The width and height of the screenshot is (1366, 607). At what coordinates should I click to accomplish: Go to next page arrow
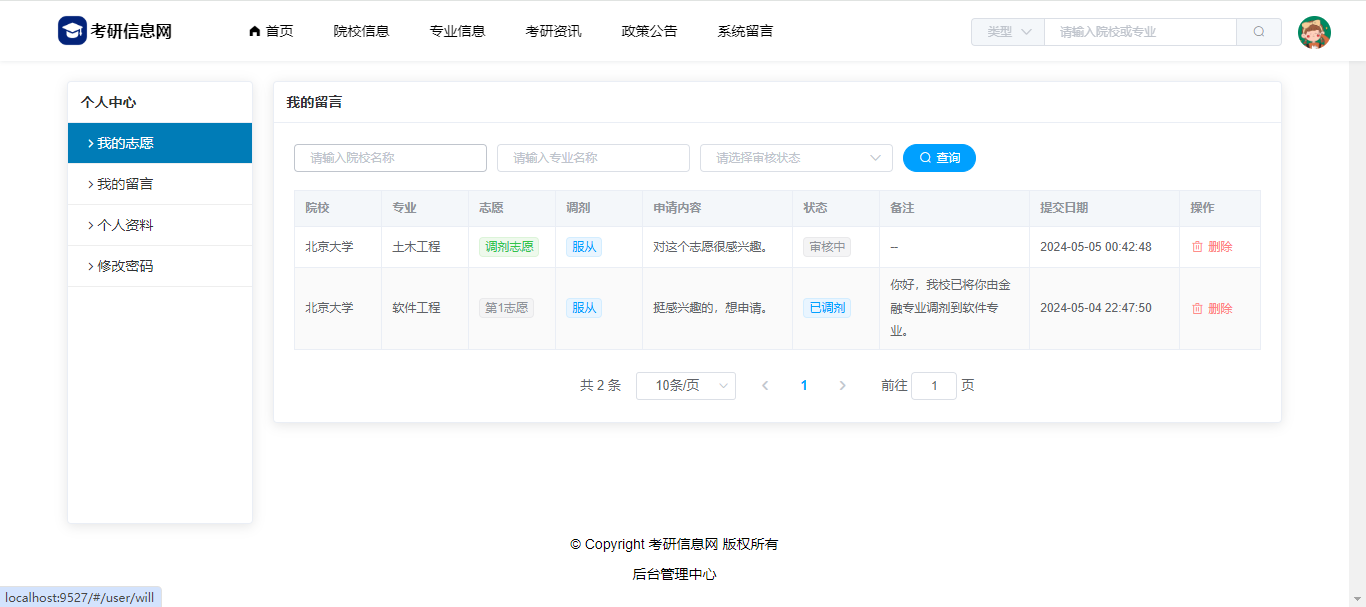click(x=842, y=386)
